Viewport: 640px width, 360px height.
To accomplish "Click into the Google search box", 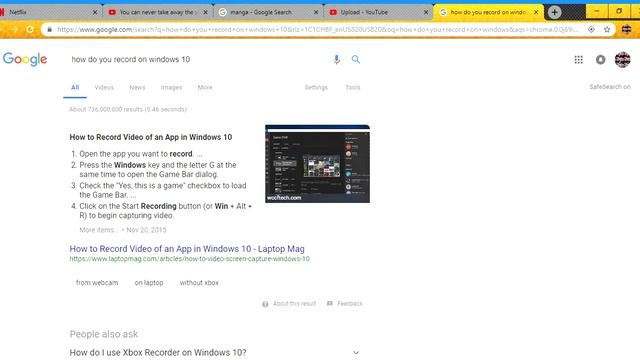I will pyautogui.click(x=200, y=59).
